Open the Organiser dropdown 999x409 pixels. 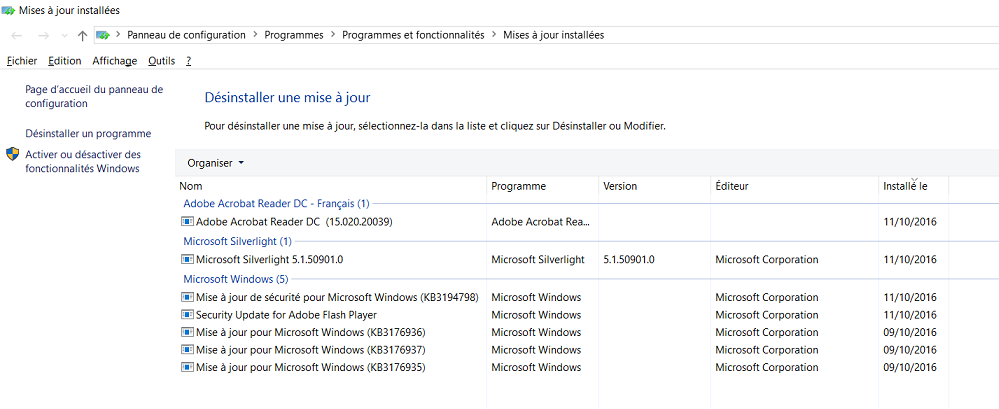[x=215, y=163]
